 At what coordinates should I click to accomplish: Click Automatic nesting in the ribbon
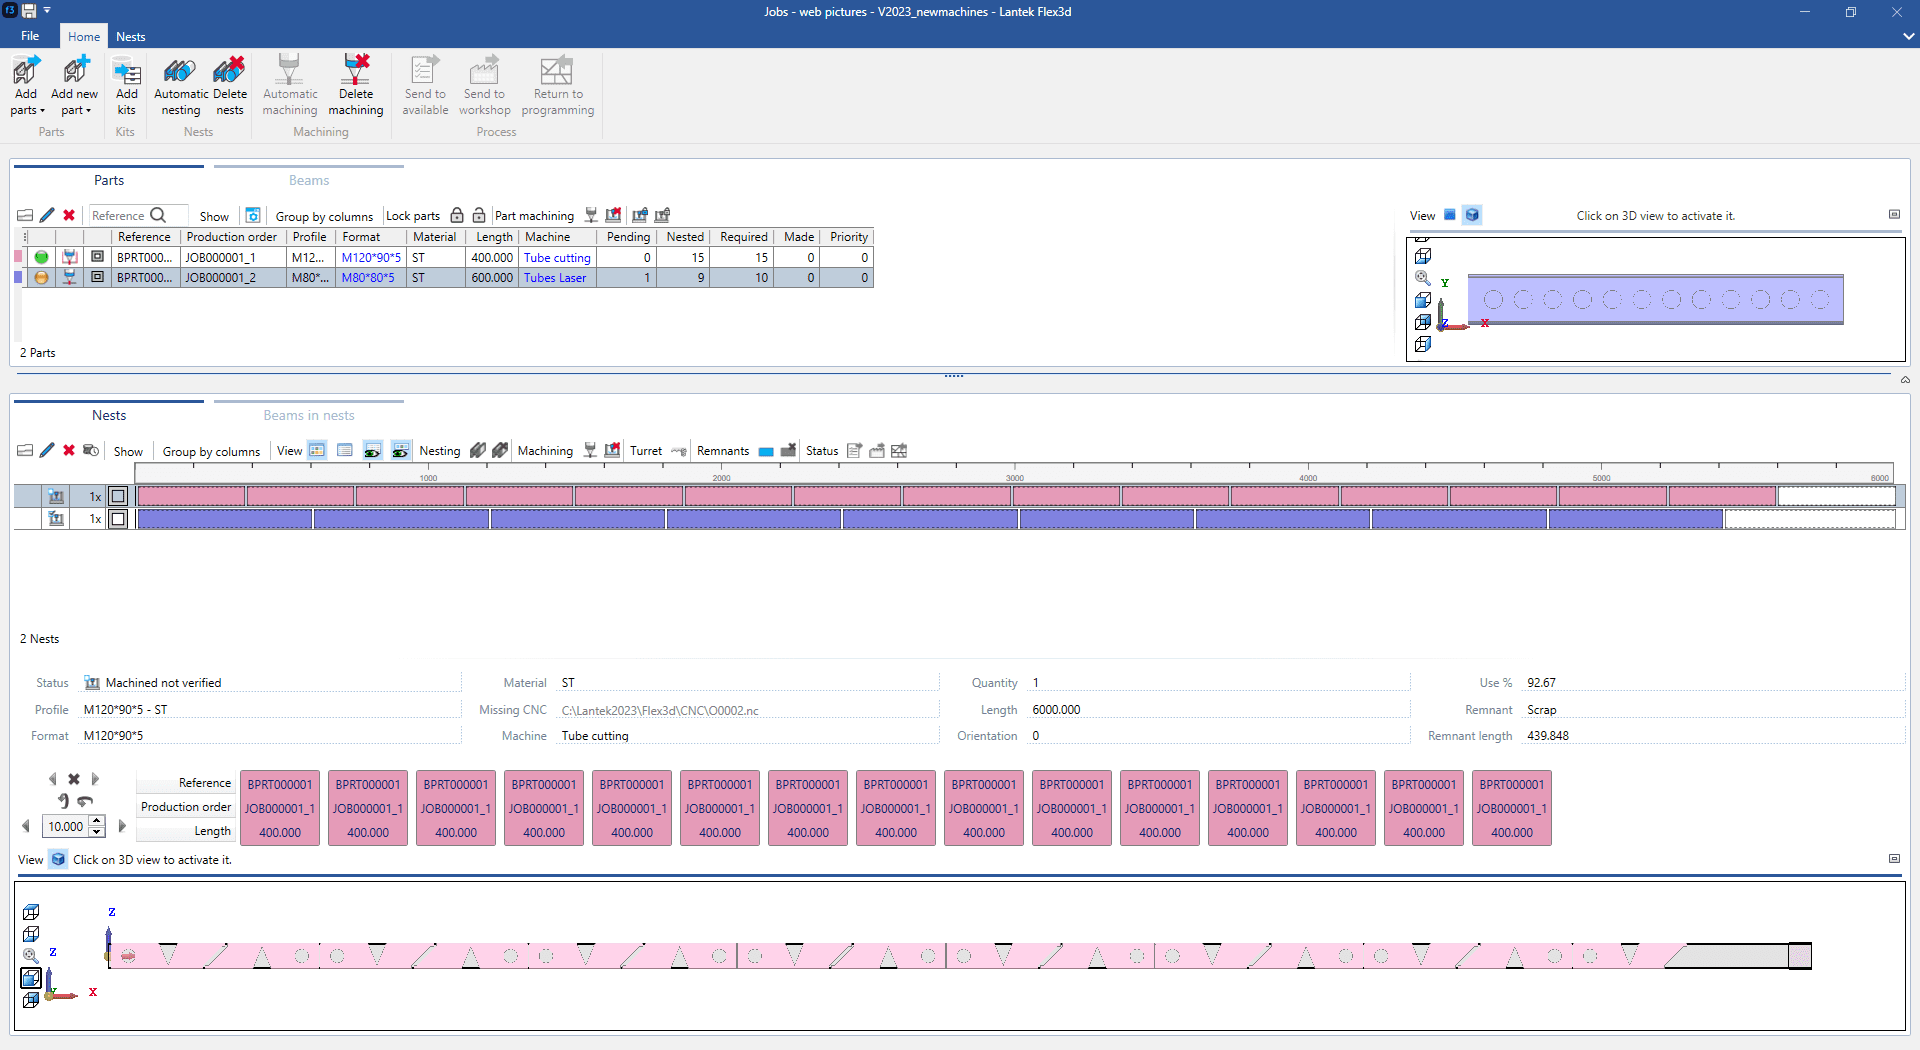pyautogui.click(x=180, y=86)
